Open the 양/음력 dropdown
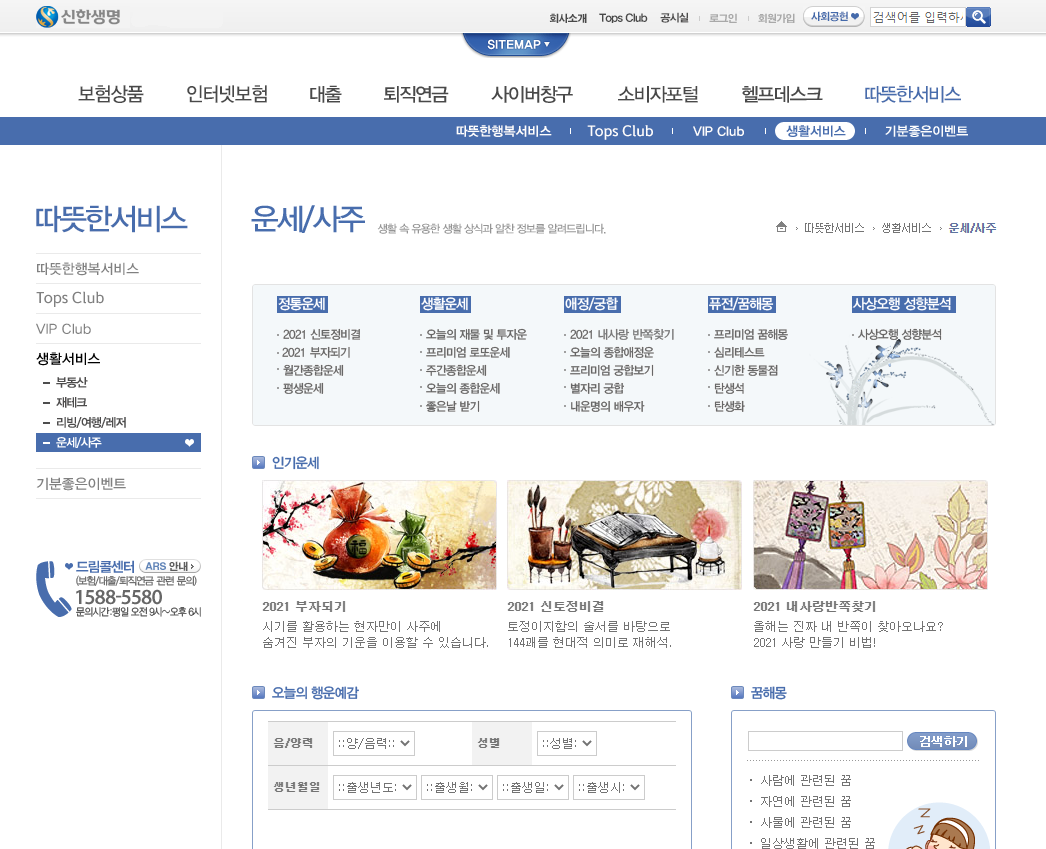This screenshot has height=849, width=1046. point(374,743)
